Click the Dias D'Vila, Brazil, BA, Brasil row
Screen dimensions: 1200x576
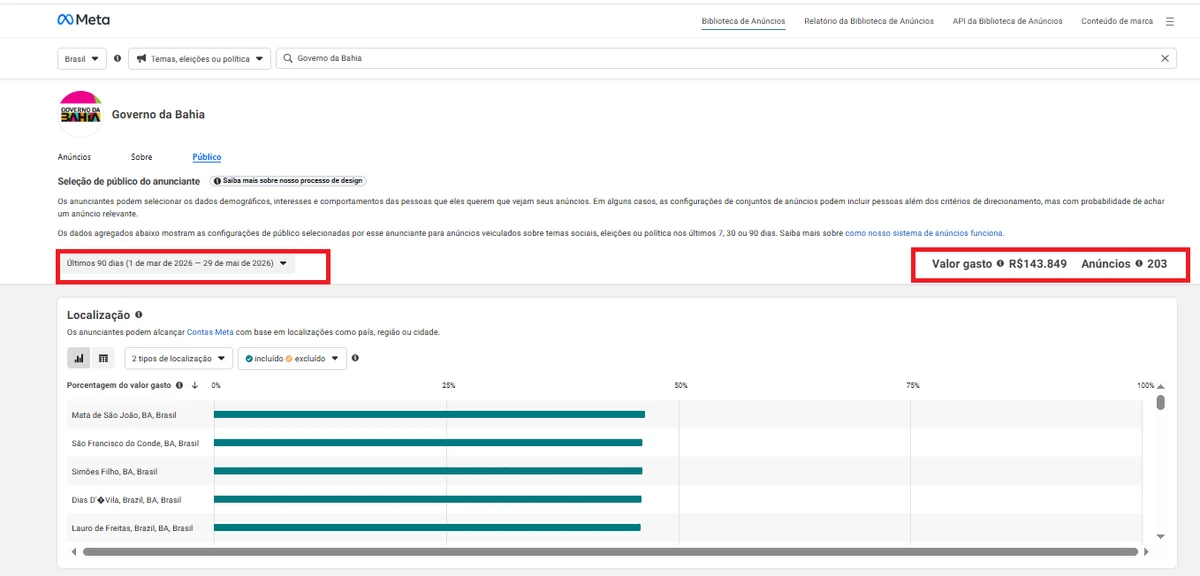coord(605,499)
